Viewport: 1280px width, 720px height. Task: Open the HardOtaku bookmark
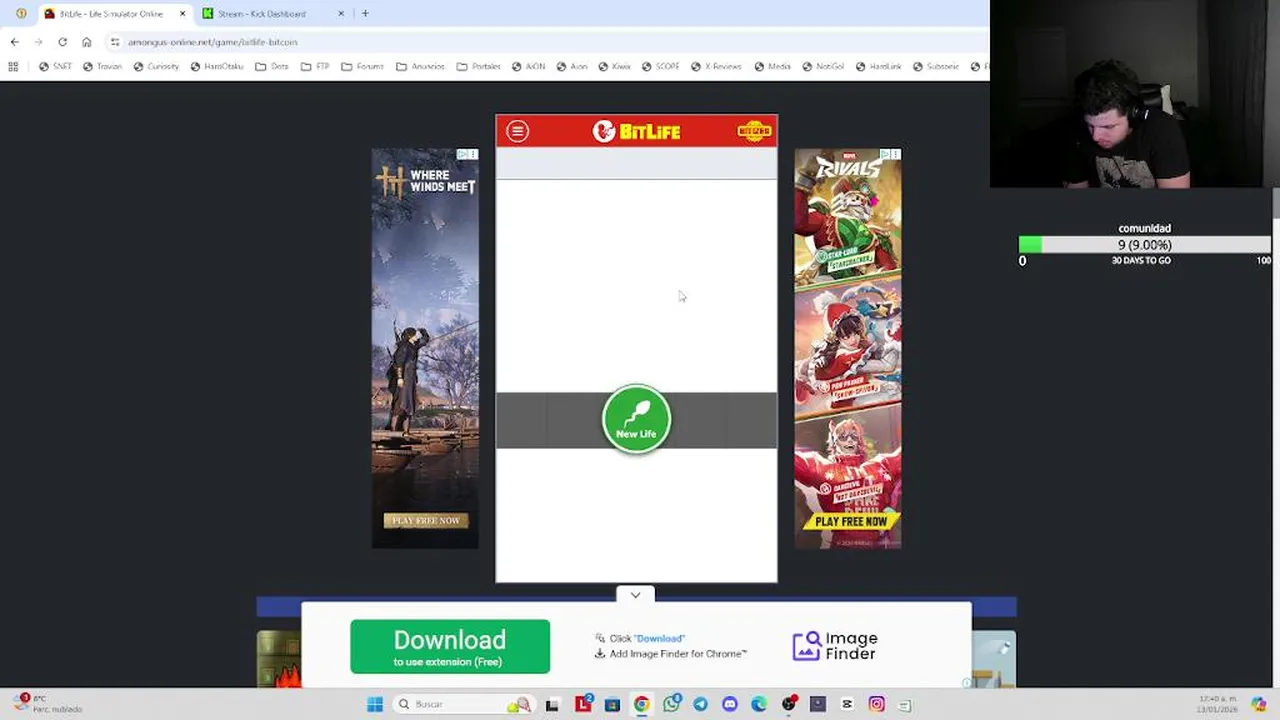[x=216, y=67]
